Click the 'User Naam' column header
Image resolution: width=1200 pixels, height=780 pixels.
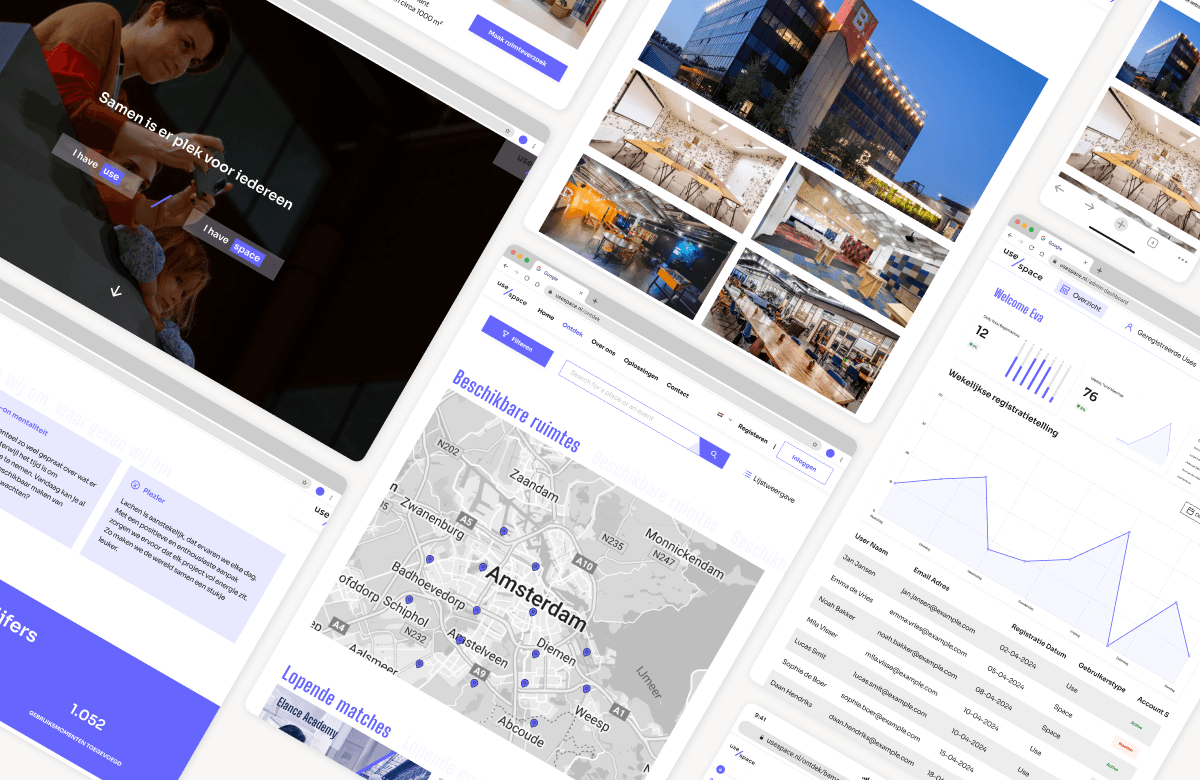872,545
